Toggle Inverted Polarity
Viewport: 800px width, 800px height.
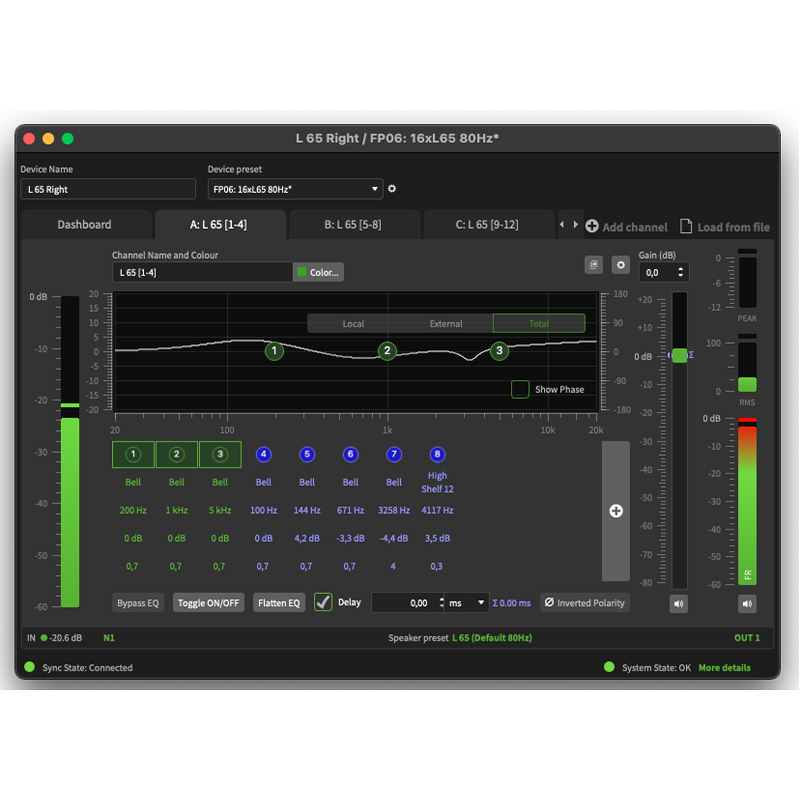(x=585, y=603)
